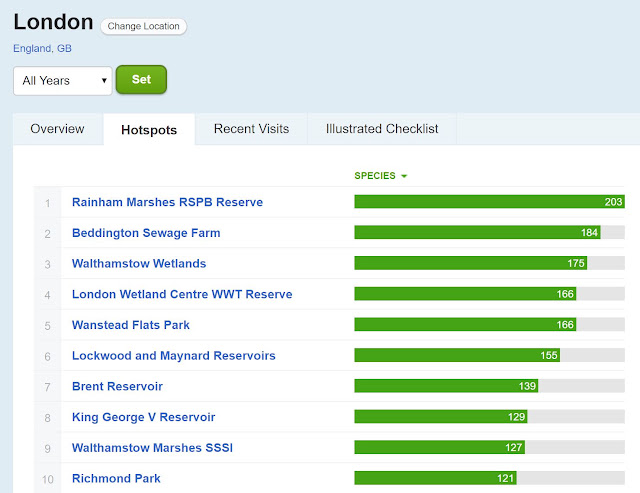Switch to the Overview tab
Screen dimensions: 640x493
pyautogui.click(x=58, y=129)
